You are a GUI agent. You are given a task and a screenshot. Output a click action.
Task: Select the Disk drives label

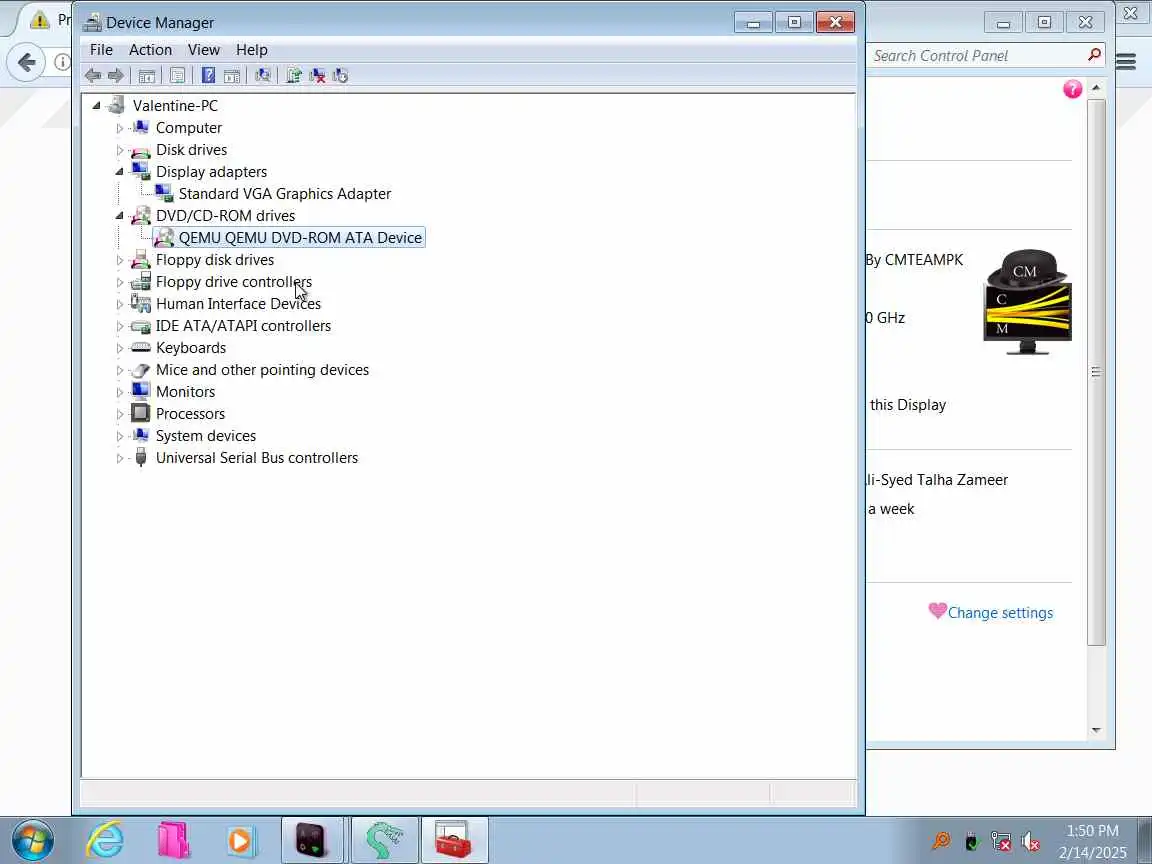coord(191,150)
